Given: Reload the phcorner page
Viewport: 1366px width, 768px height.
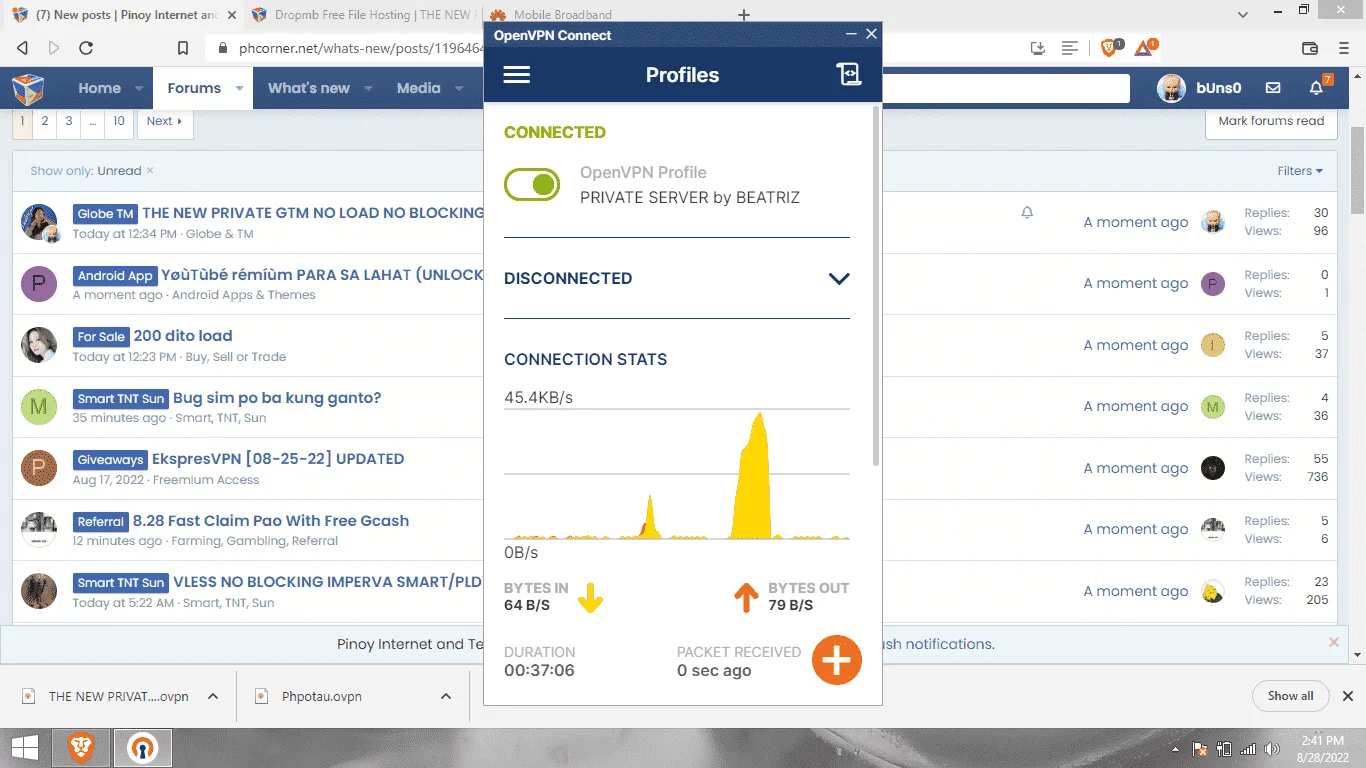Looking at the screenshot, I should click(x=86, y=48).
